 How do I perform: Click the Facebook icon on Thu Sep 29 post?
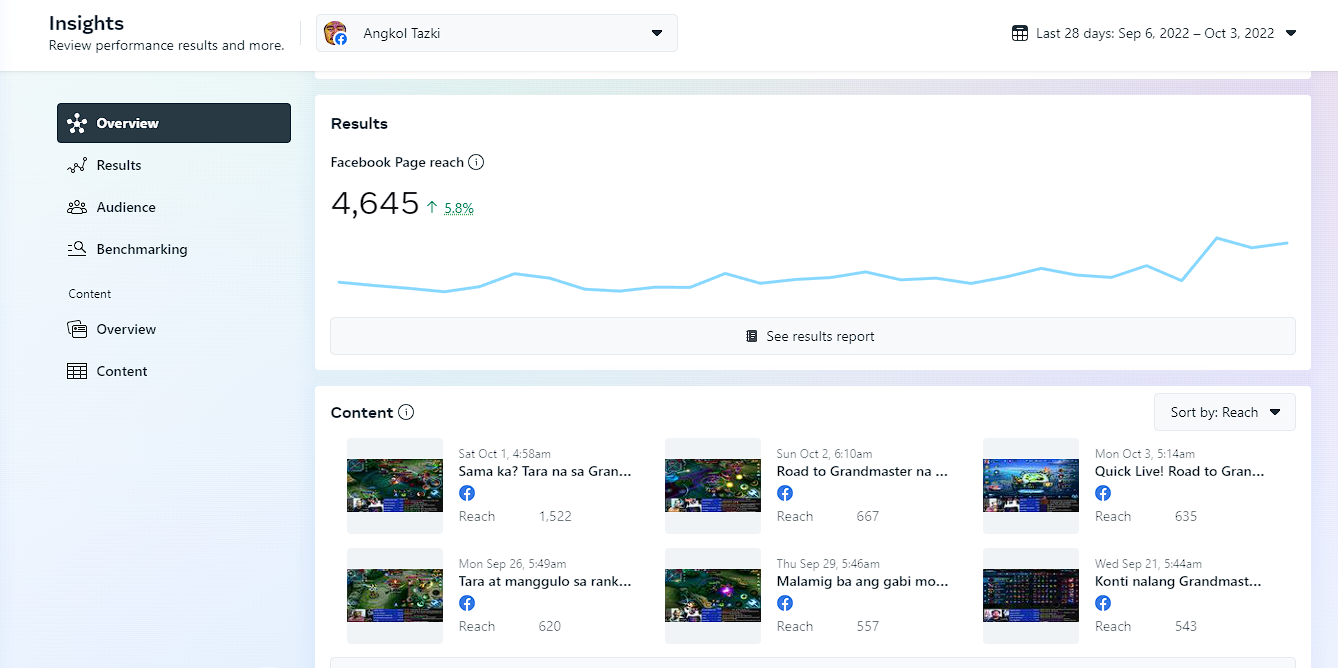point(785,603)
